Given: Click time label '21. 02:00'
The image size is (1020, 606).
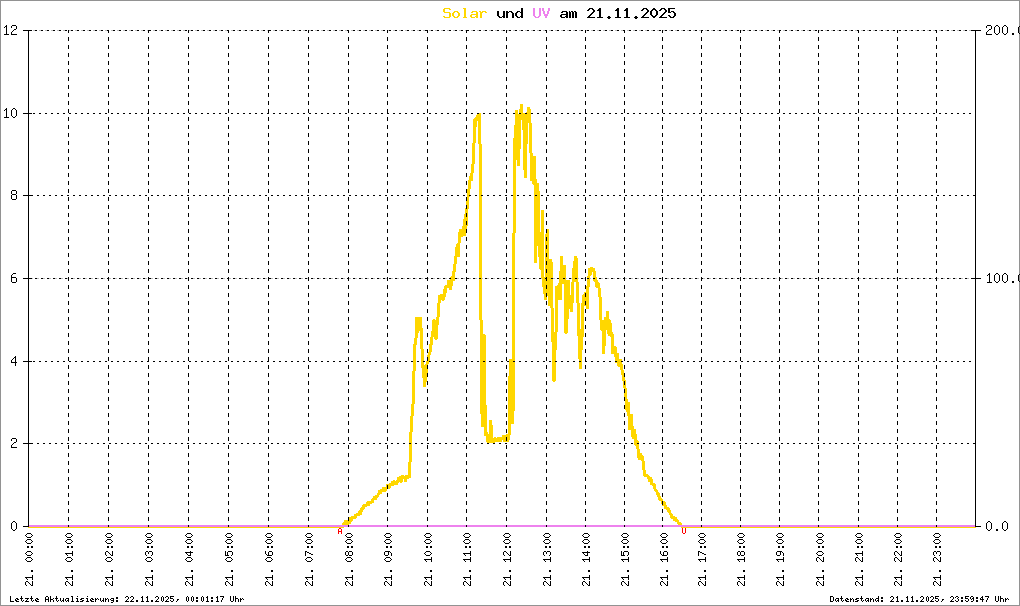Looking at the screenshot, I should [x=109, y=560].
